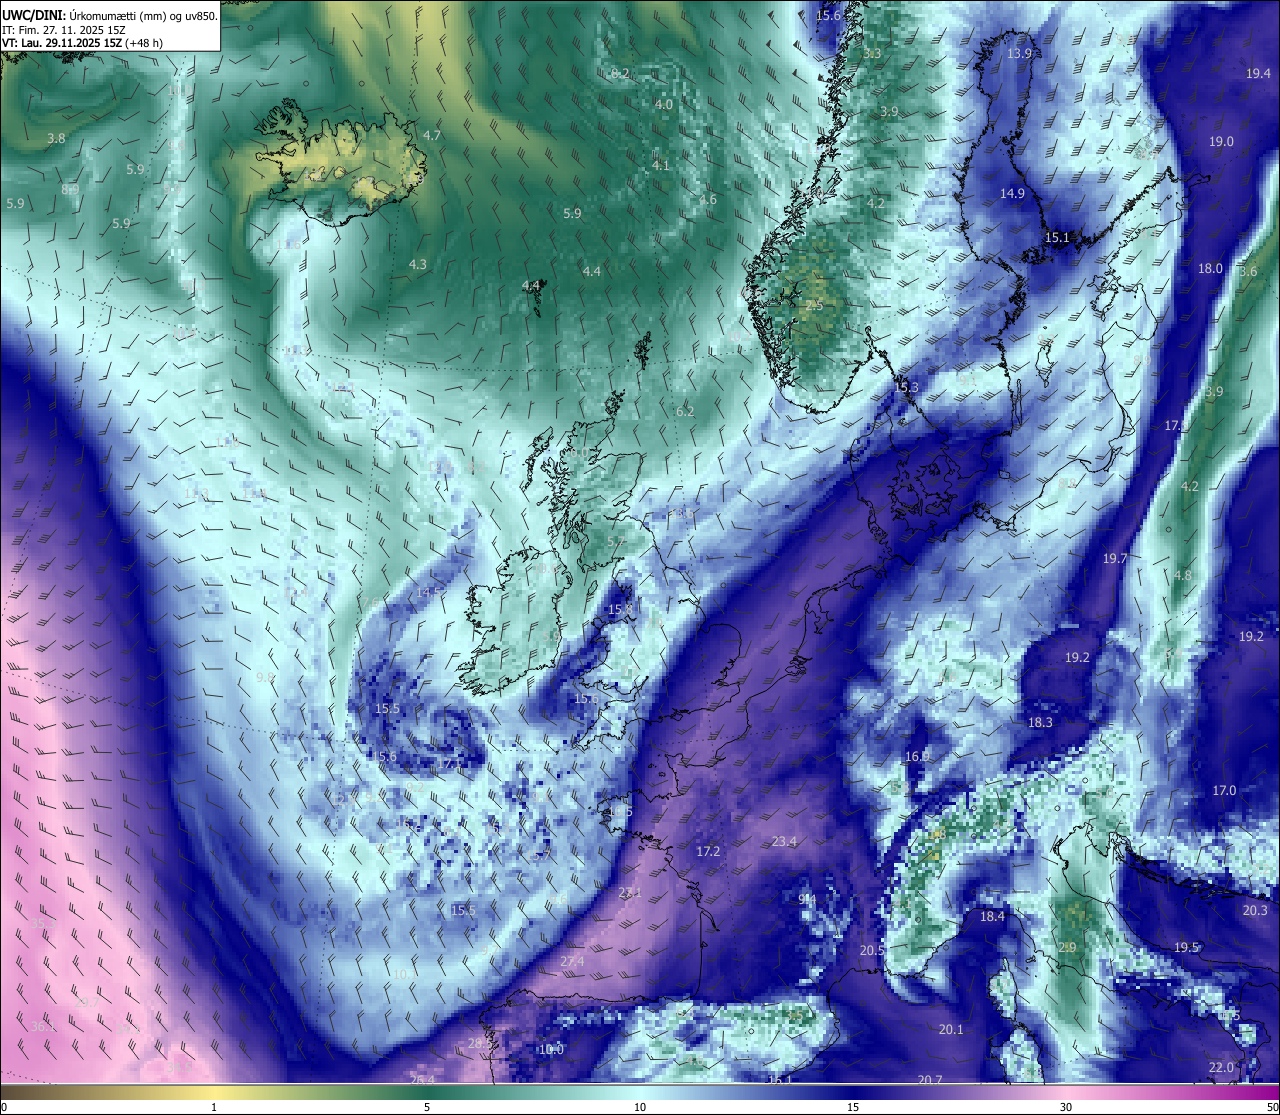Viewport: 1280px width, 1115px height.
Task: Click the 3.8 value west of Iceland
Action: click(56, 138)
